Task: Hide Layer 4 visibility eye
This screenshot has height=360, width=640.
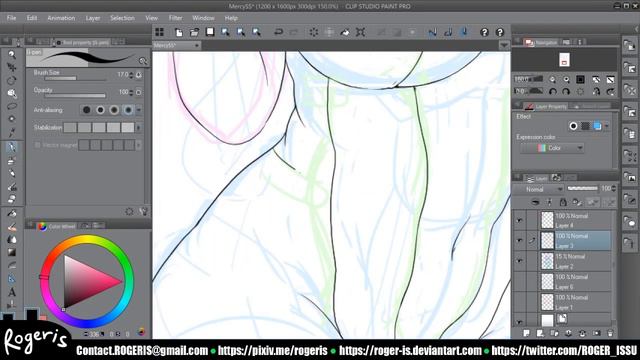Action: point(519,220)
